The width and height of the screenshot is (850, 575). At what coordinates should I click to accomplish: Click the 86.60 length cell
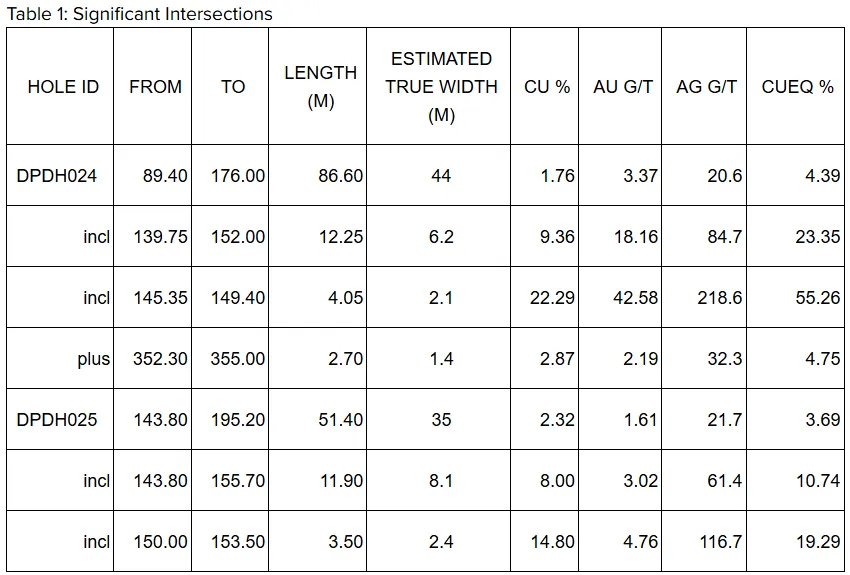click(x=340, y=176)
